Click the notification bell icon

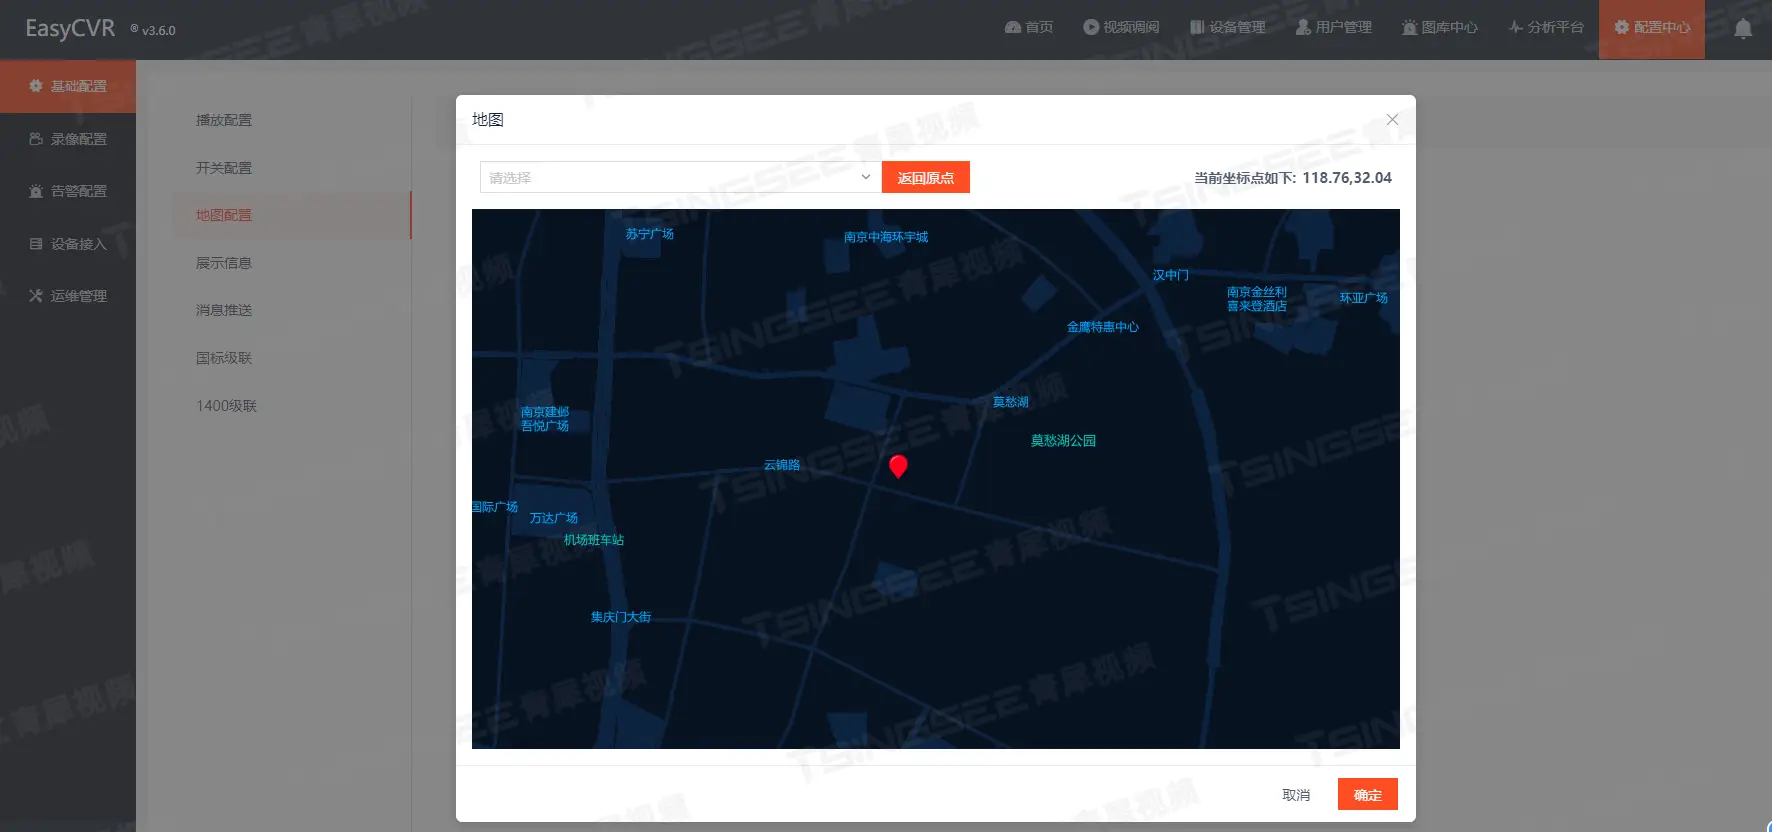[x=1743, y=28]
